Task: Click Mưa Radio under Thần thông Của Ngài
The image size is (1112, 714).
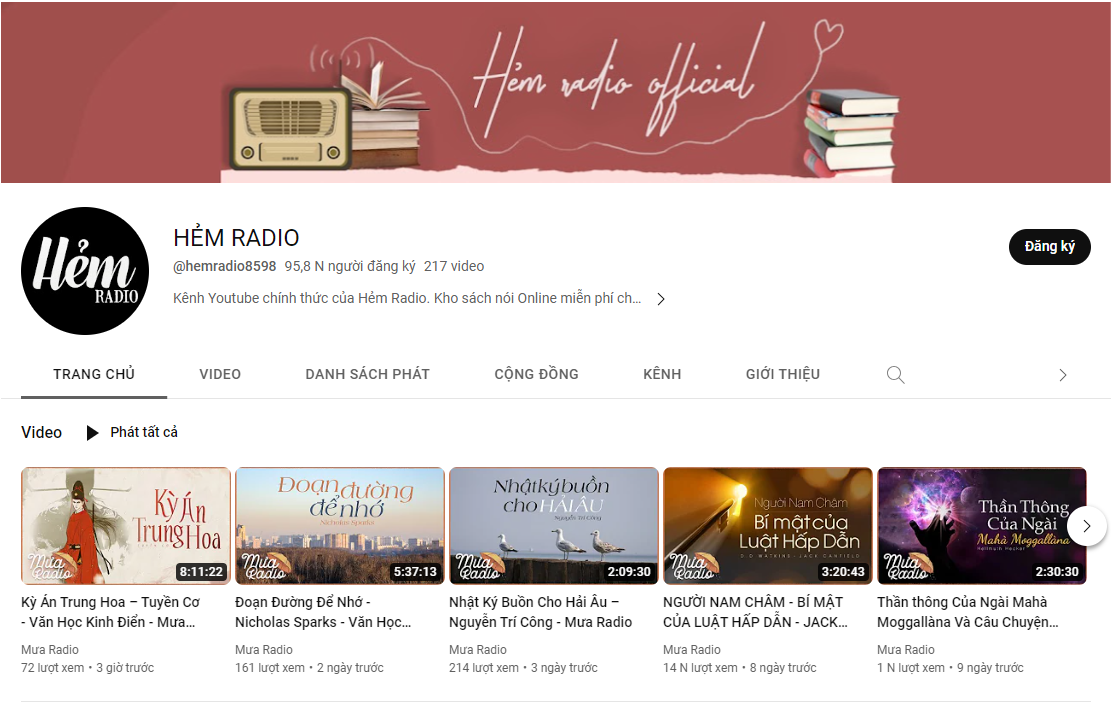Action: tap(906, 649)
